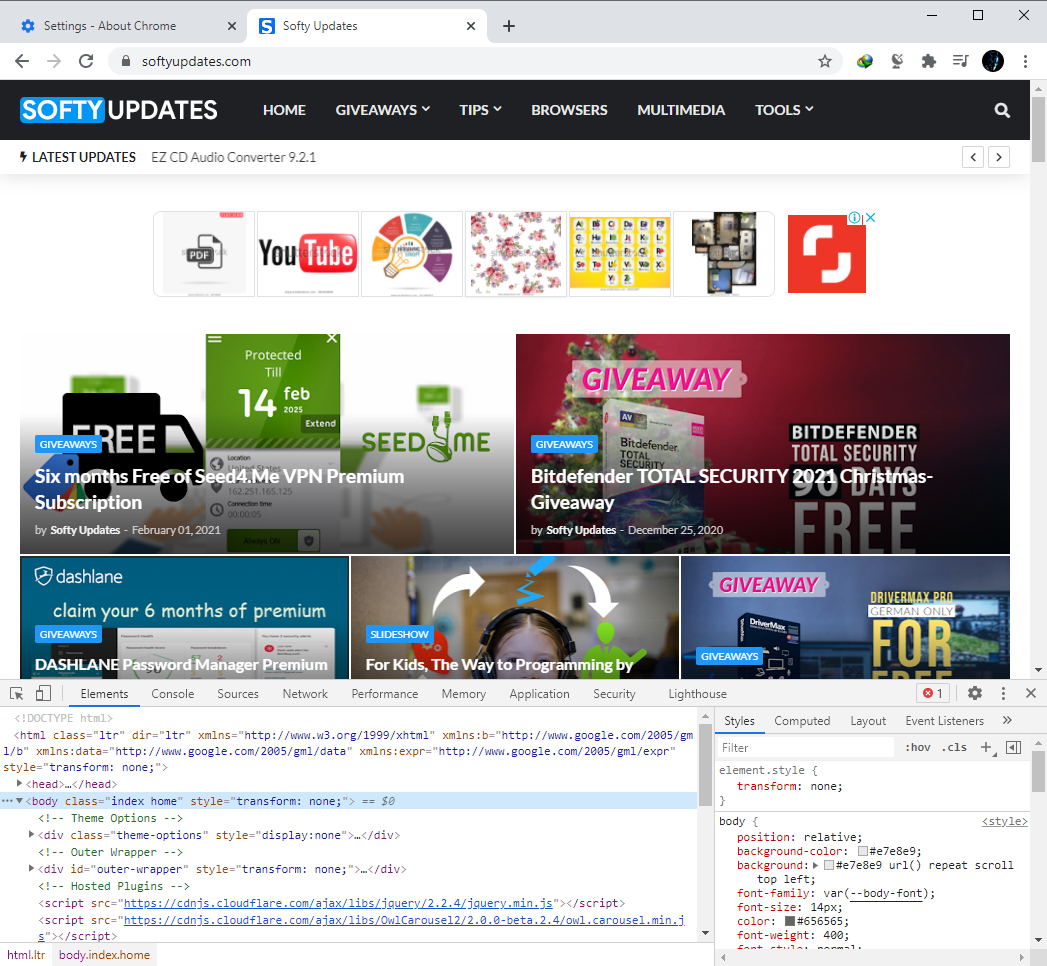The width and height of the screenshot is (1047, 966).
Task: Click the YouTube logo ad thumbnail
Action: tap(308, 254)
